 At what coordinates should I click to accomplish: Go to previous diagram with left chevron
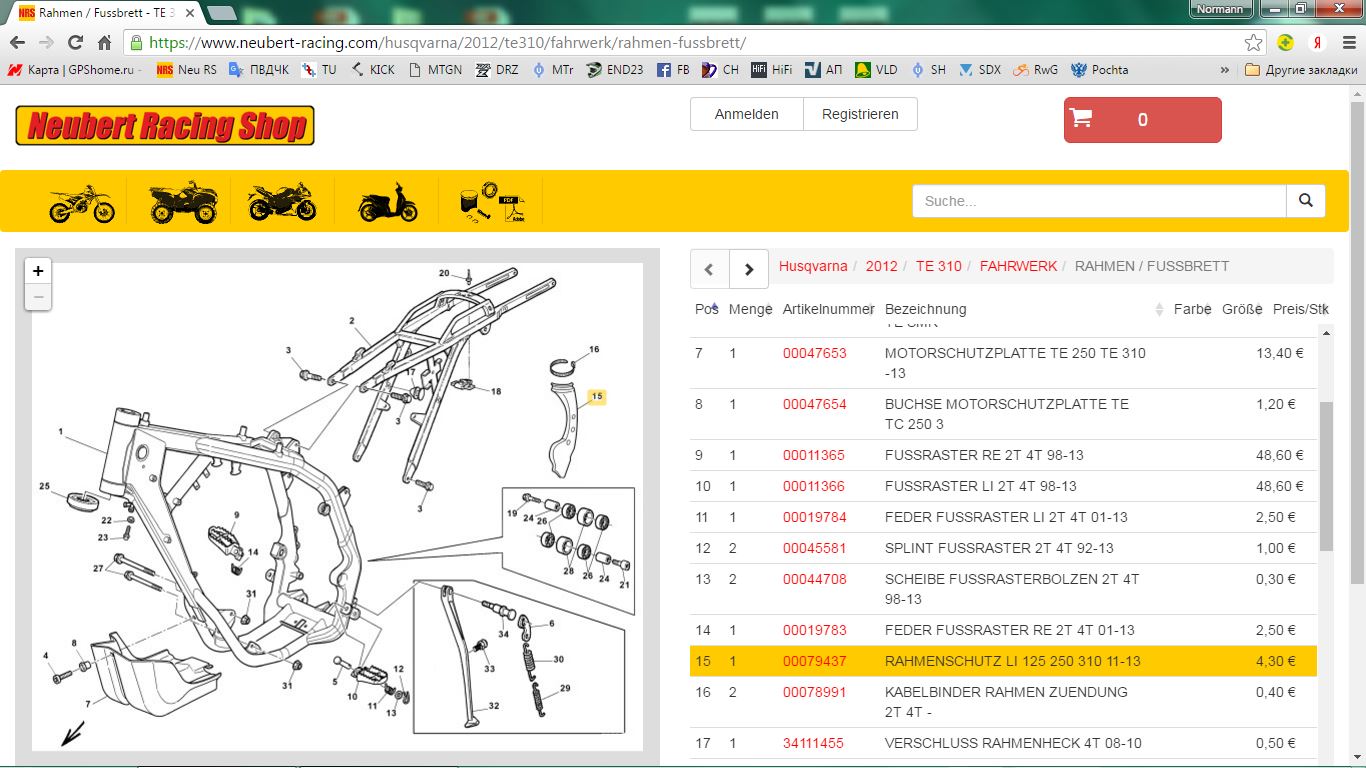[710, 268]
